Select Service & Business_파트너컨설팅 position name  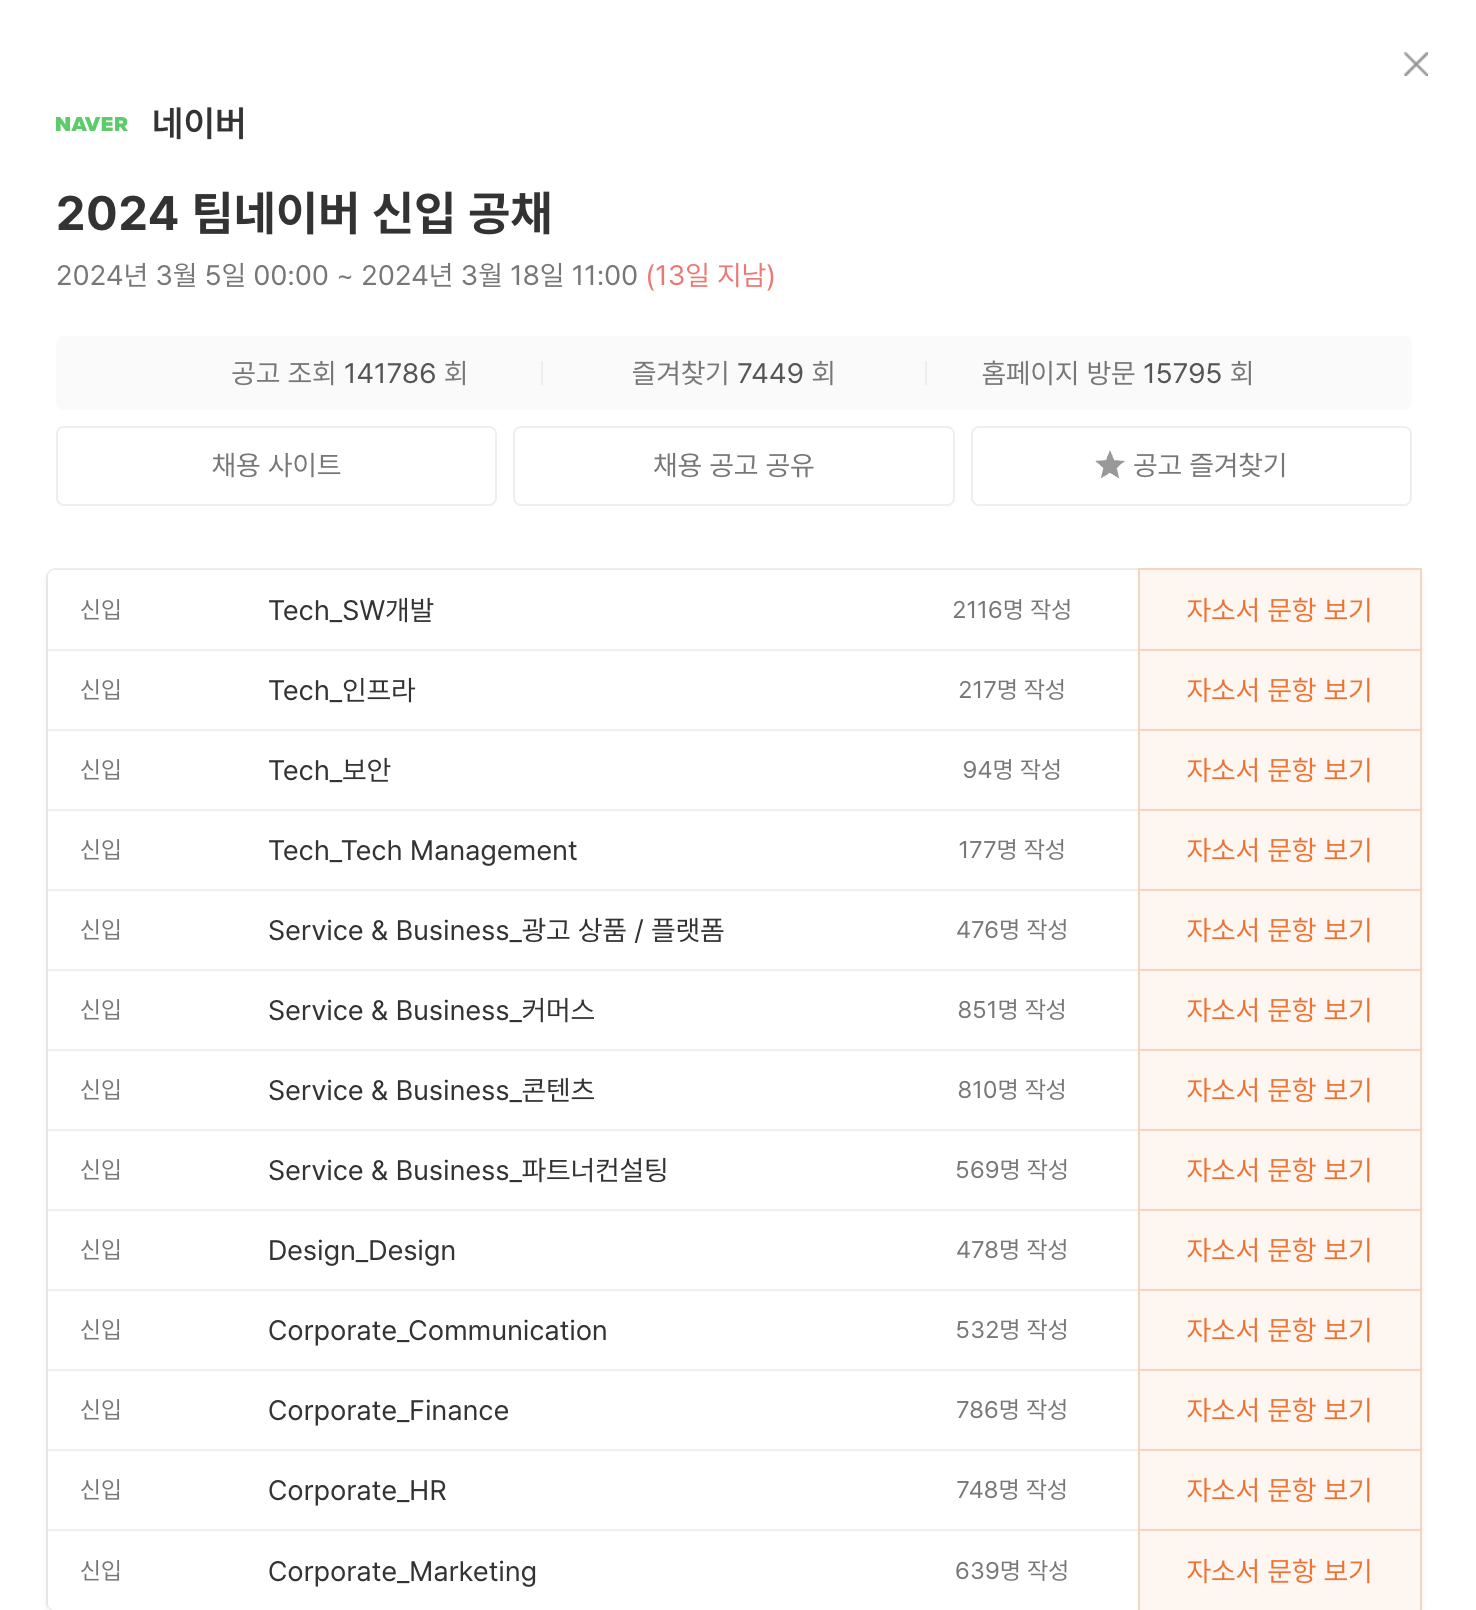tap(468, 1170)
